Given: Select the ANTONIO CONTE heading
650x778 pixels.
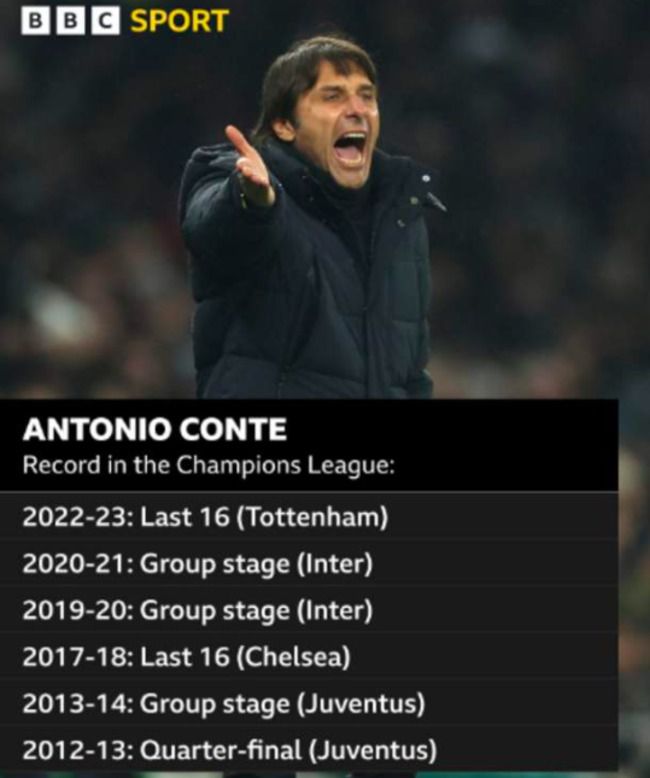Looking at the screenshot, I should (154, 430).
